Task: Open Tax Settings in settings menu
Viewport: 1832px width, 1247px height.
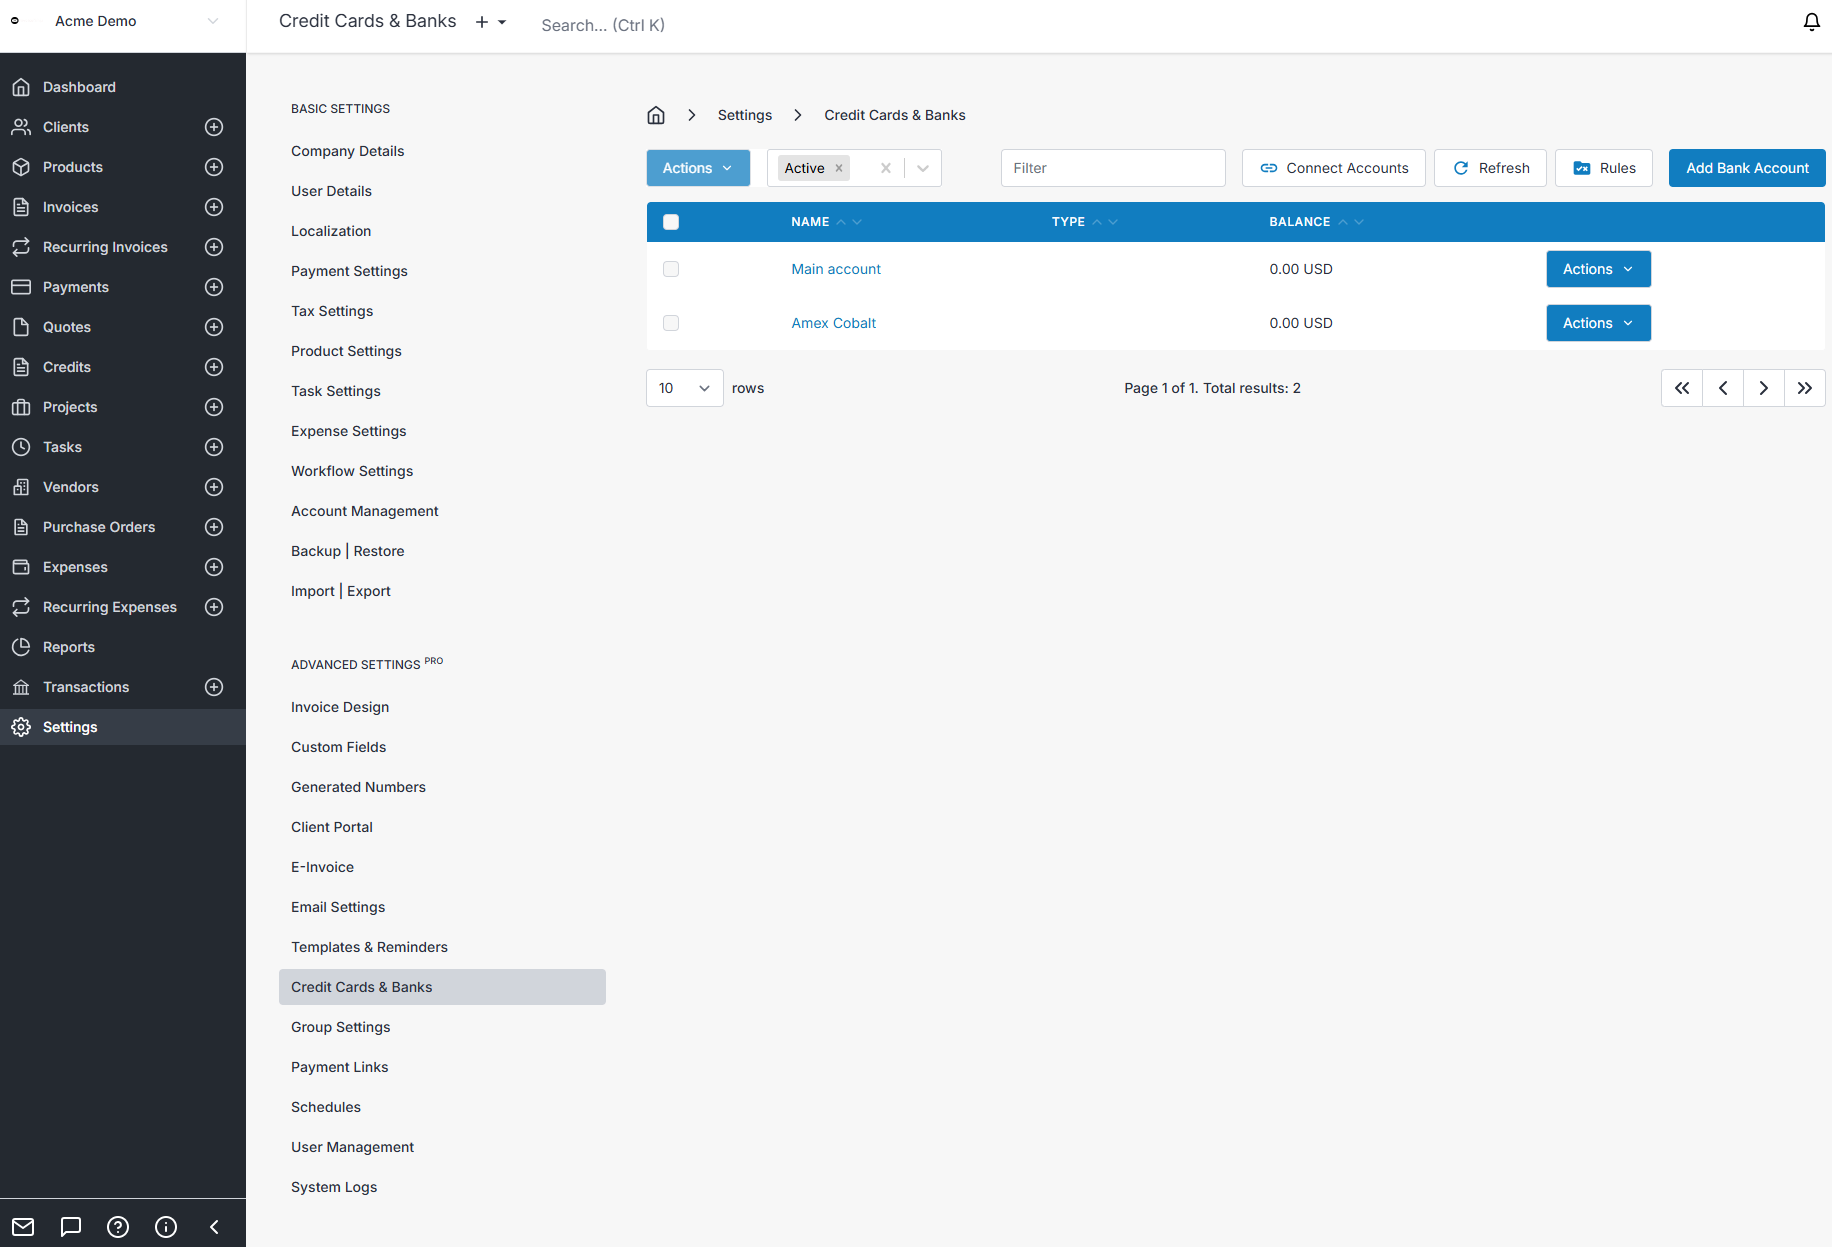Action: [x=332, y=311]
